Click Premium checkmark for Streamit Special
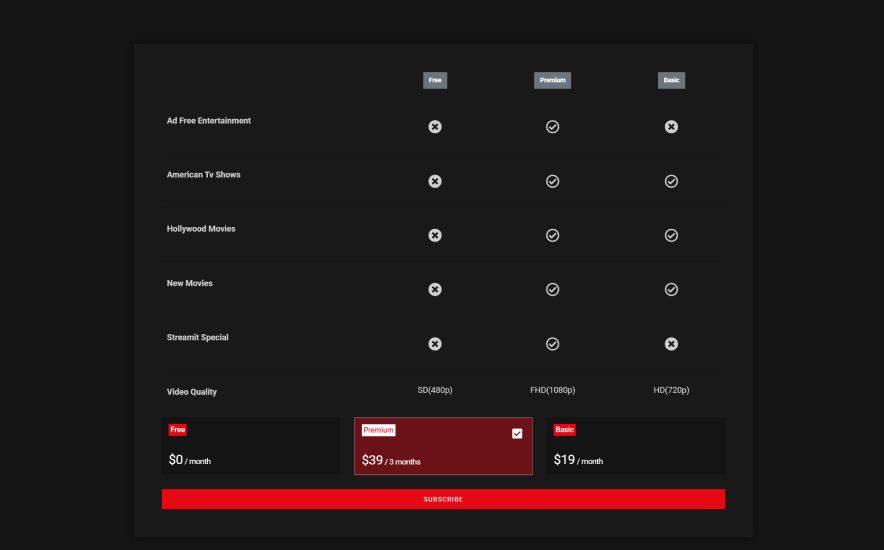 pos(552,344)
